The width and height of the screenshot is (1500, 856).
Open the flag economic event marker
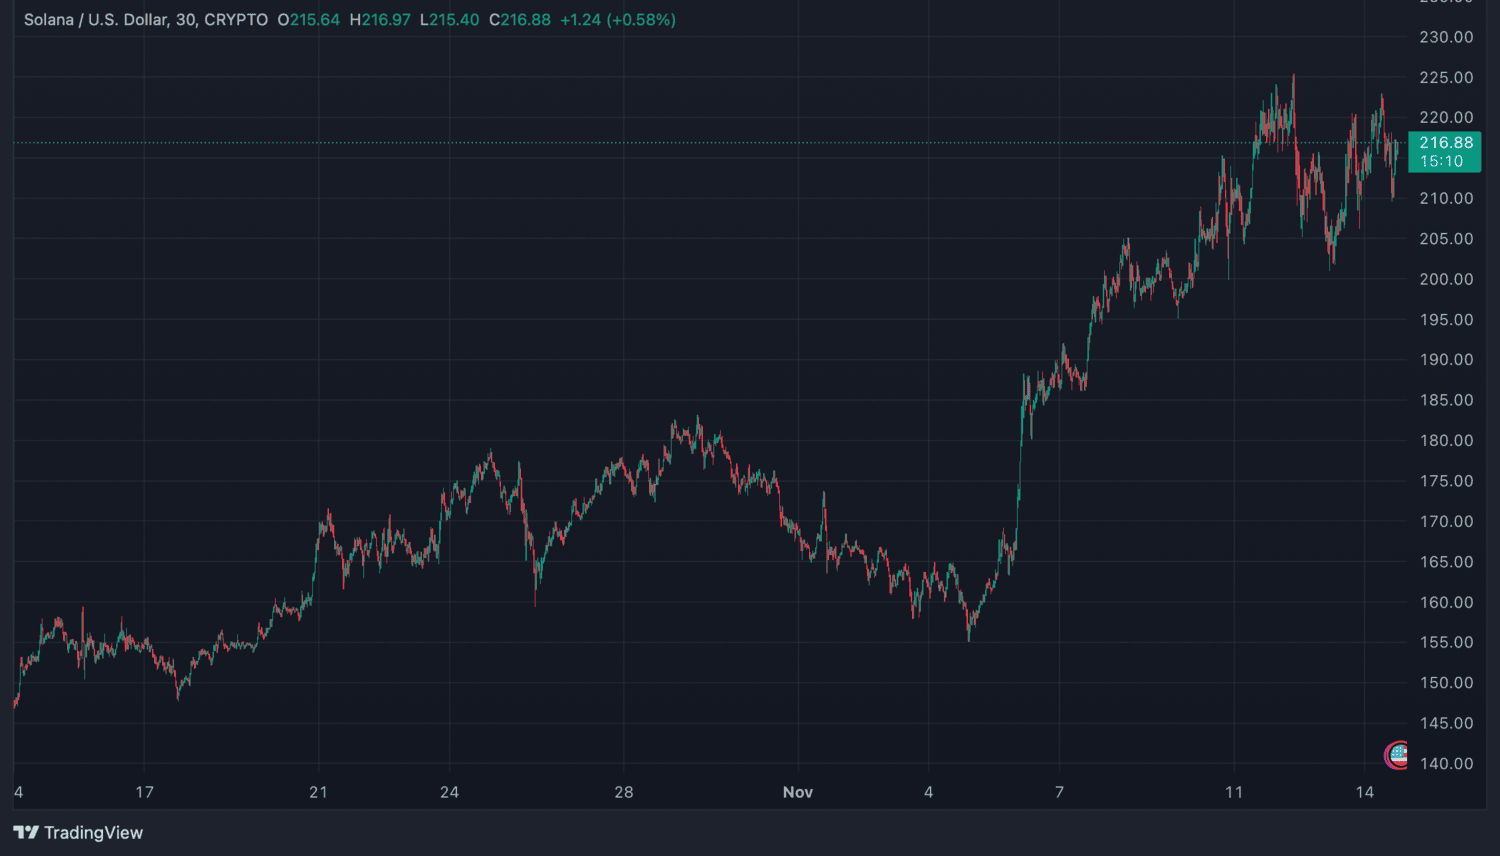click(1396, 755)
